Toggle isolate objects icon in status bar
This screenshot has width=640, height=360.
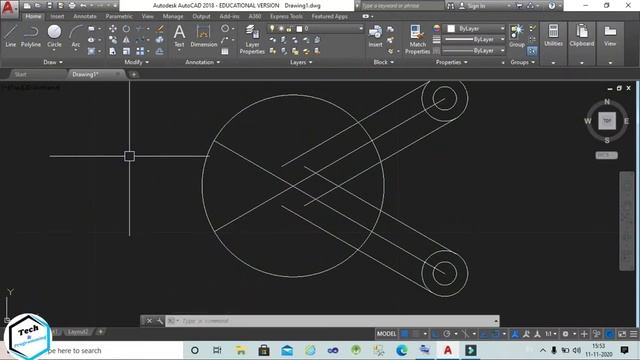click(x=597, y=334)
